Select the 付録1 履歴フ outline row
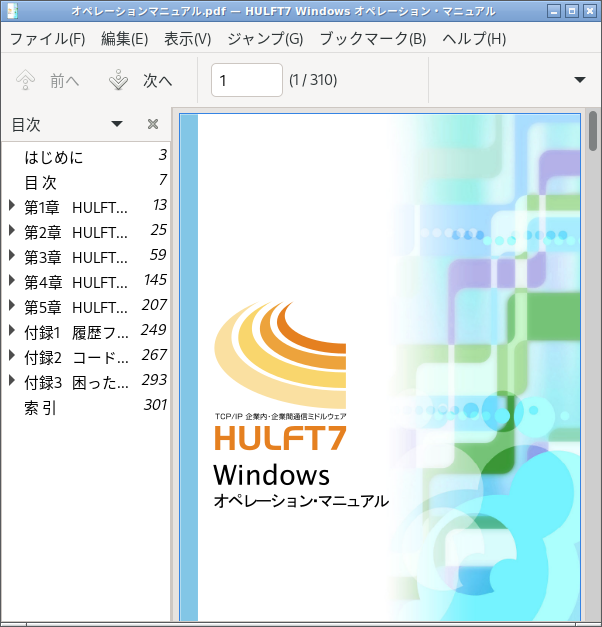 pos(86,331)
